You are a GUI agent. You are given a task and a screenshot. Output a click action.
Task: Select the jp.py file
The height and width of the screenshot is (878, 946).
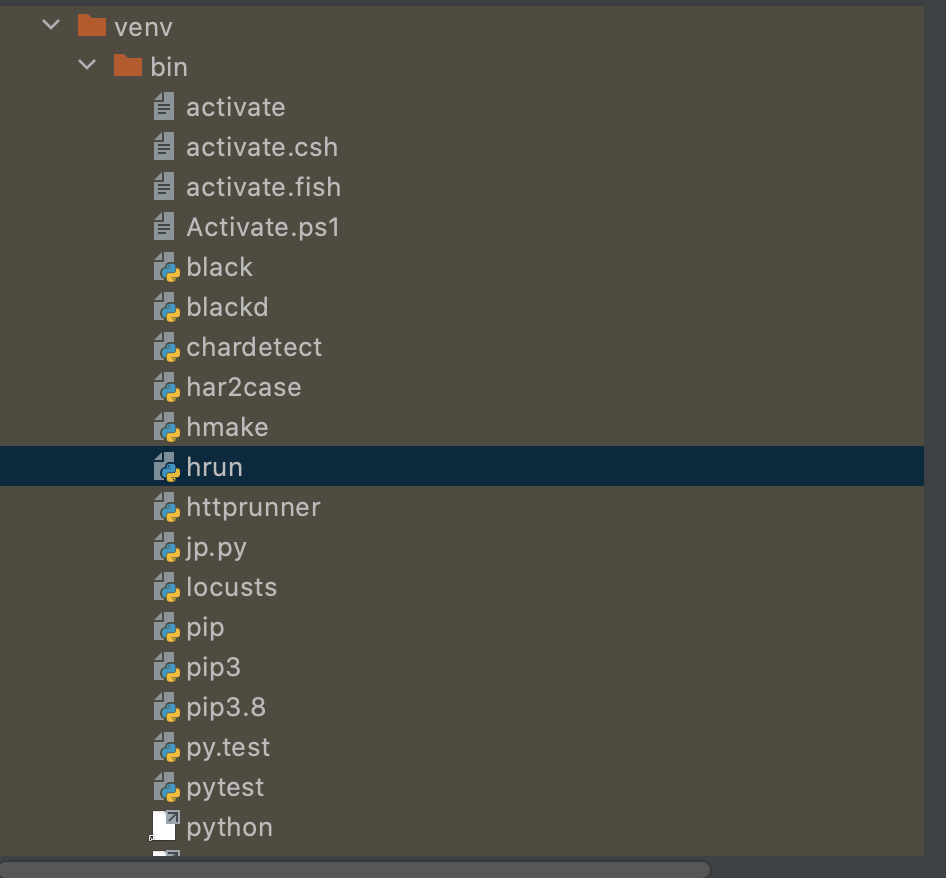pyautogui.click(x=217, y=547)
